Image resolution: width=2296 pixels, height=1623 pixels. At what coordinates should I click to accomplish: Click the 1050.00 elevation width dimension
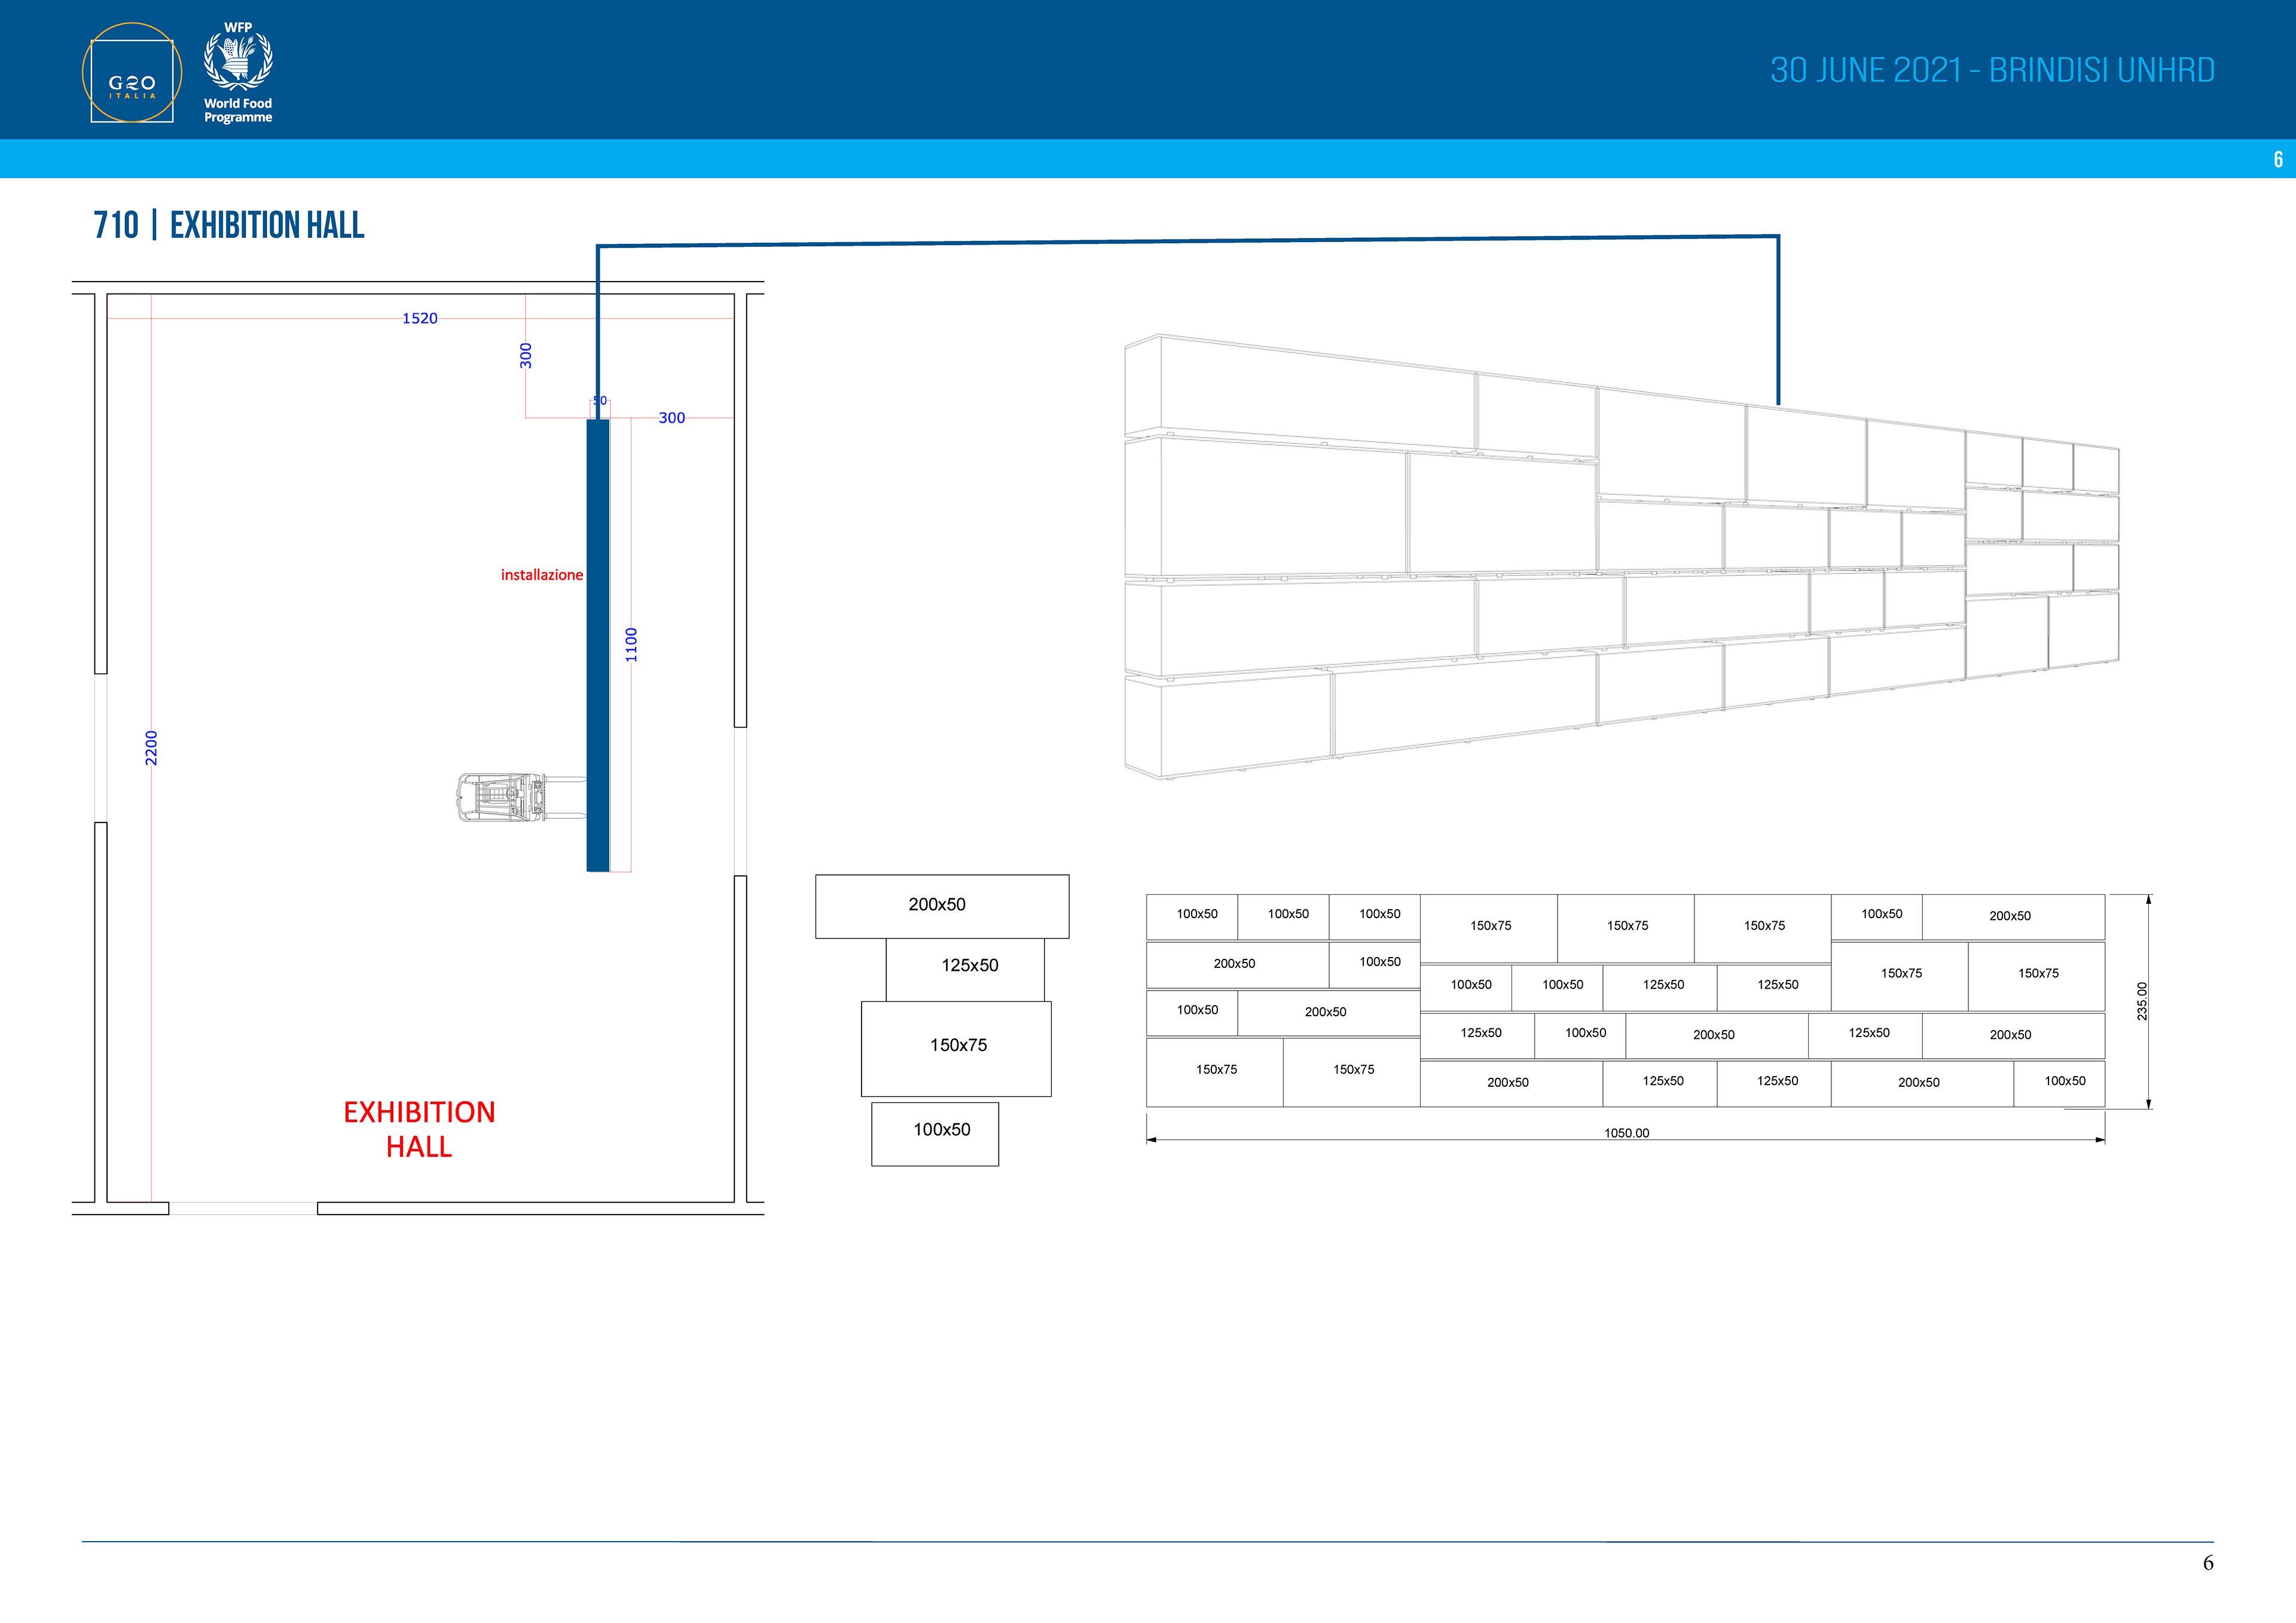point(1626,1133)
